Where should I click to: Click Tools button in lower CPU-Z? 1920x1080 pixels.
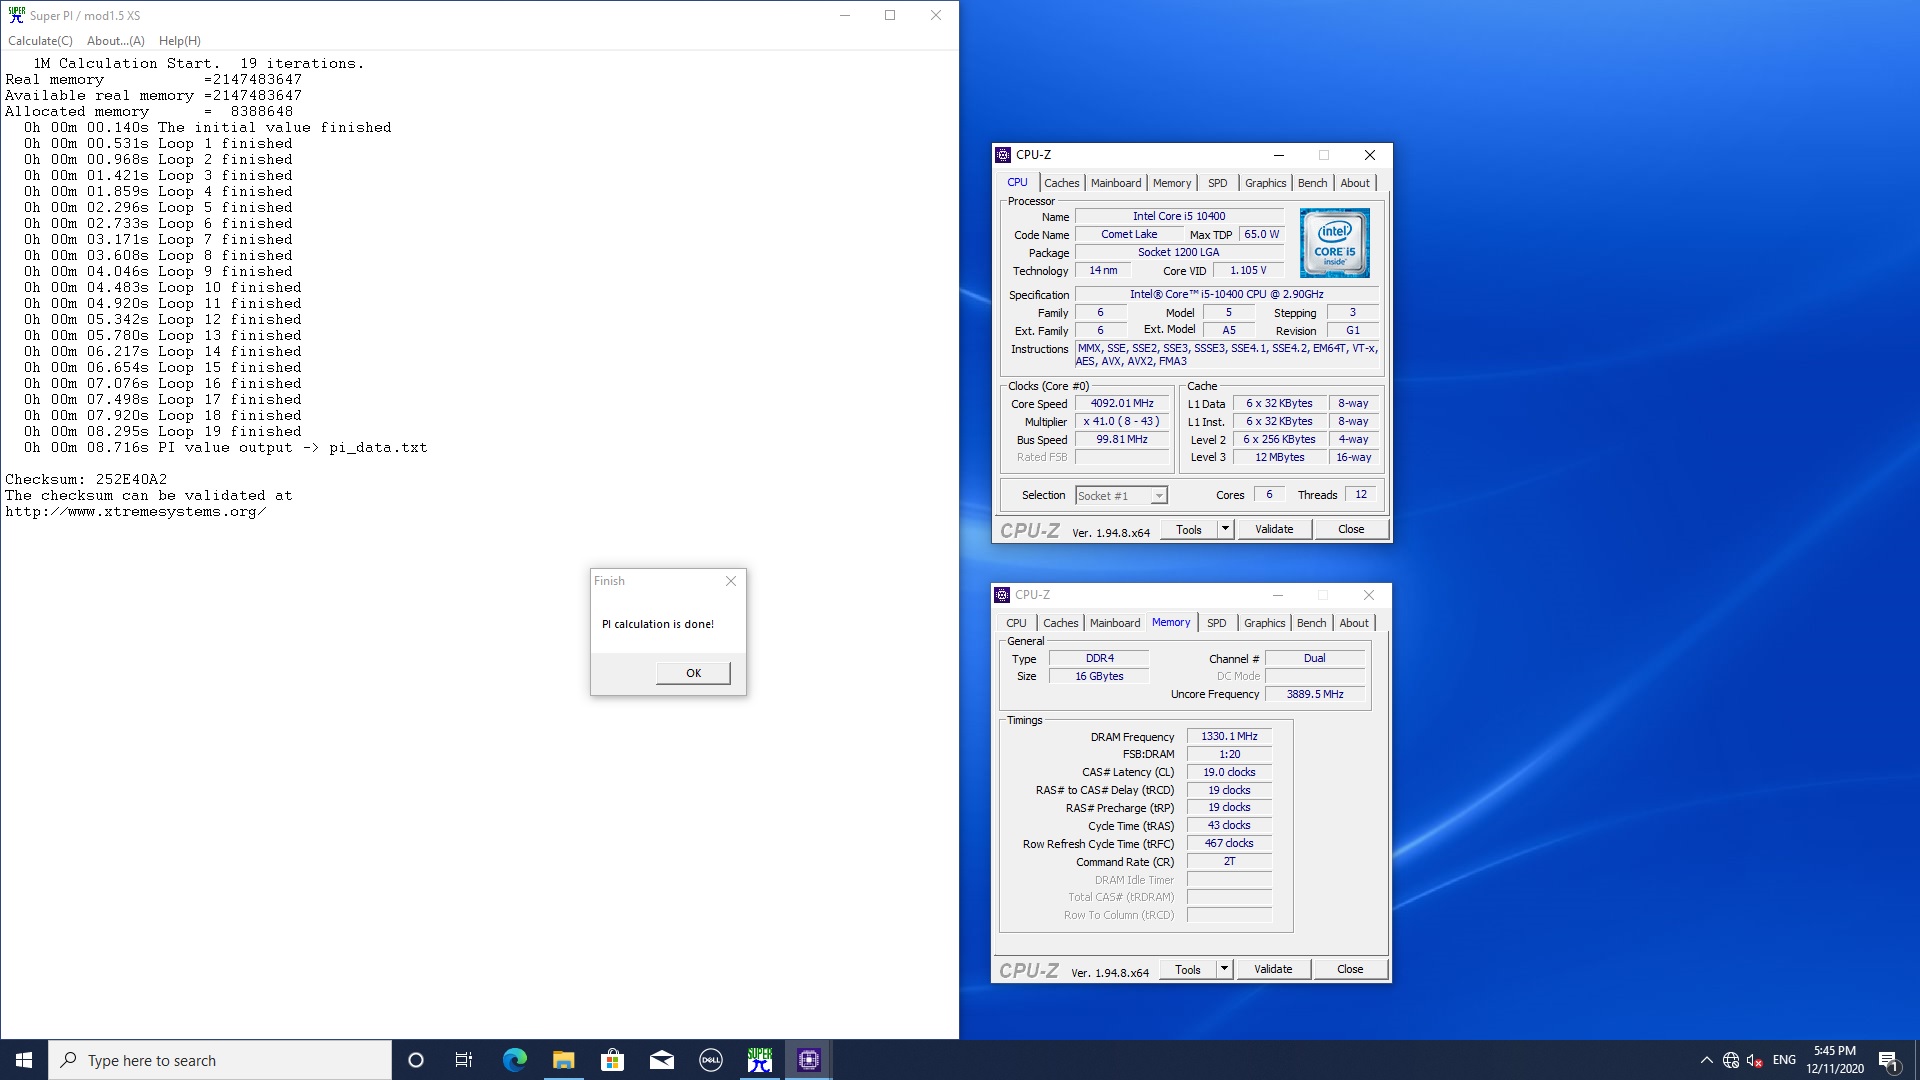click(x=1188, y=969)
